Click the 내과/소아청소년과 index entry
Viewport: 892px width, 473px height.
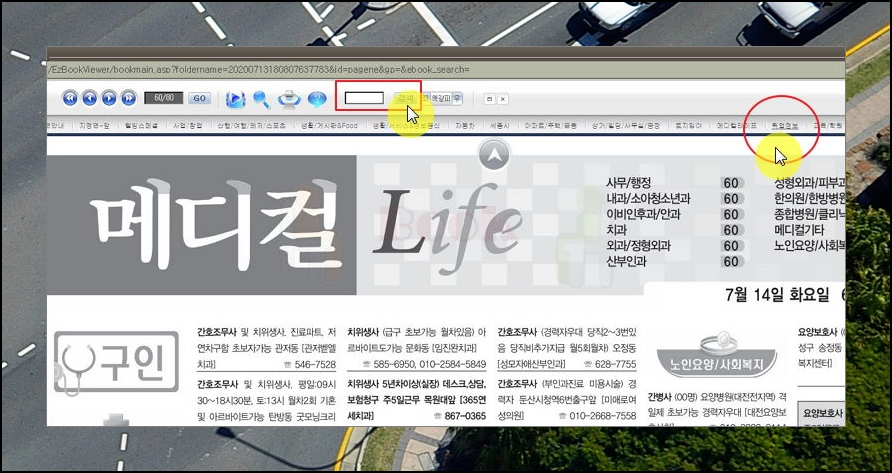[x=649, y=199]
